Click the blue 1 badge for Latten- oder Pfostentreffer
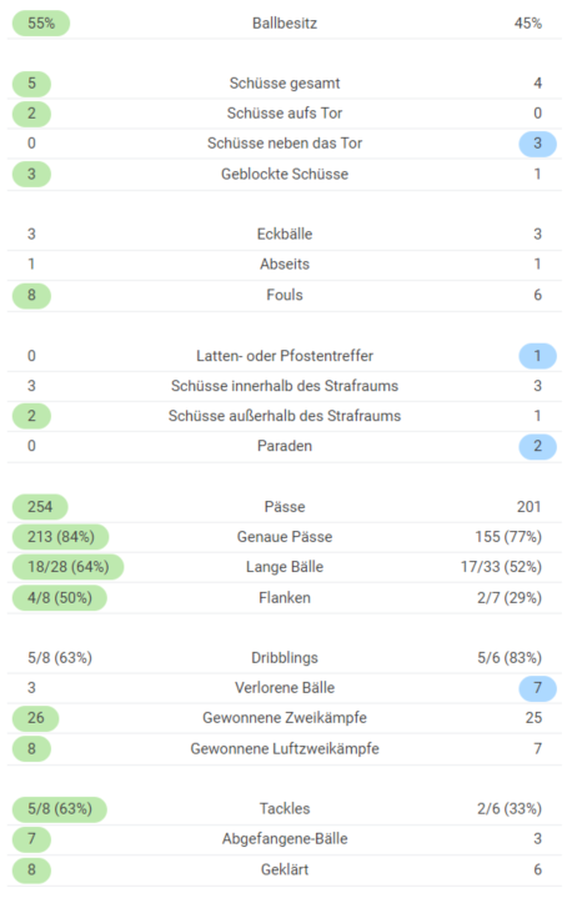 [x=537, y=356]
